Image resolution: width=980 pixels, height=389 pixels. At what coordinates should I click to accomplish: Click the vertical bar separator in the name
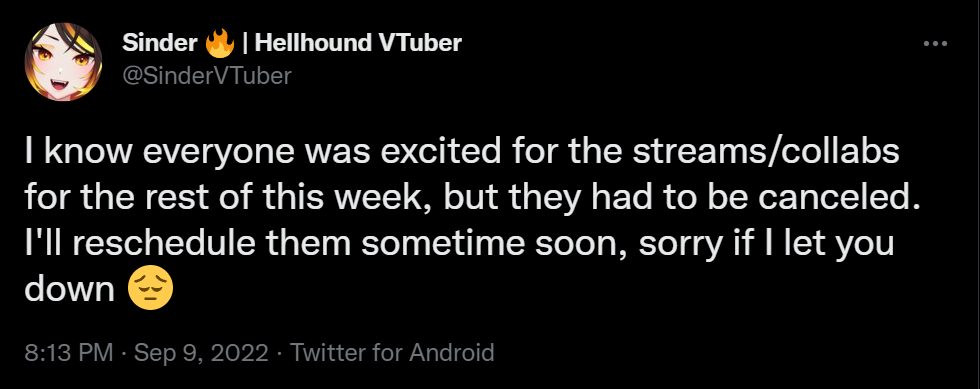pyautogui.click(x=245, y=44)
